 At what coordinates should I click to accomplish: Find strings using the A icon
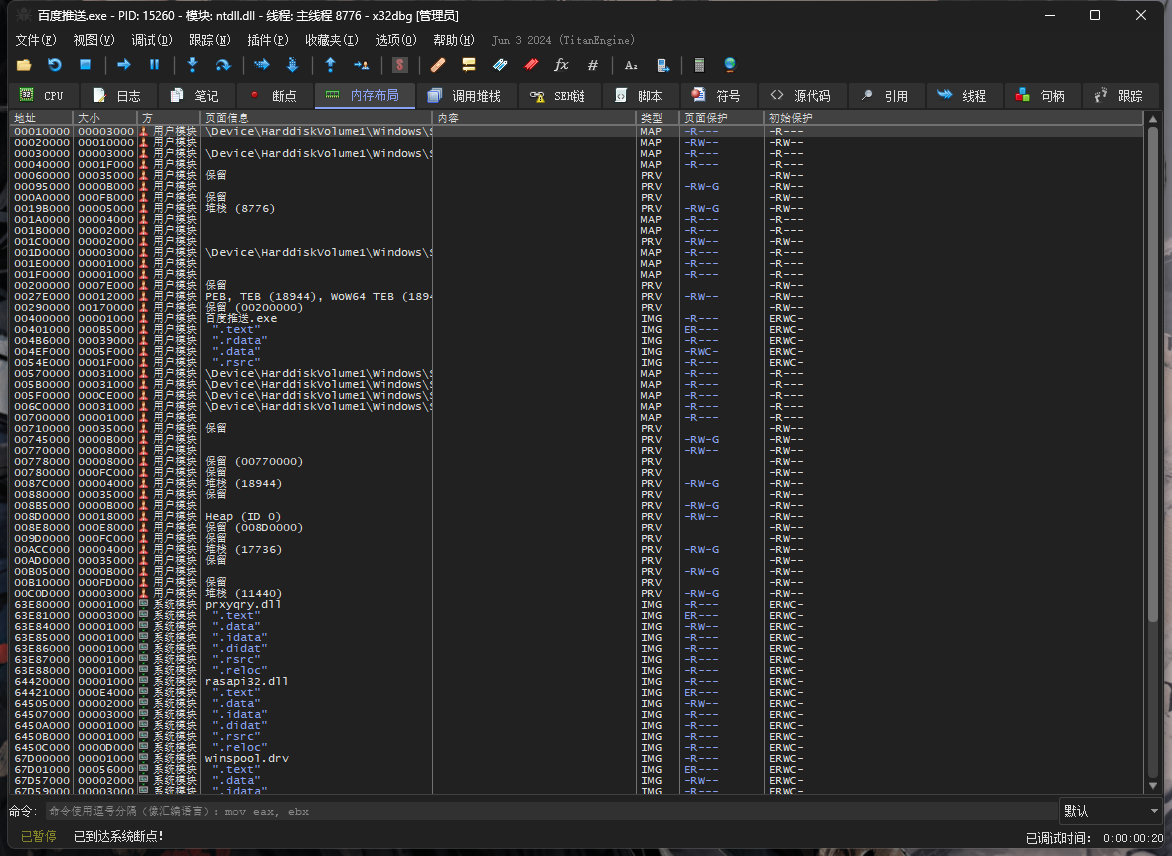pyautogui.click(x=631, y=65)
